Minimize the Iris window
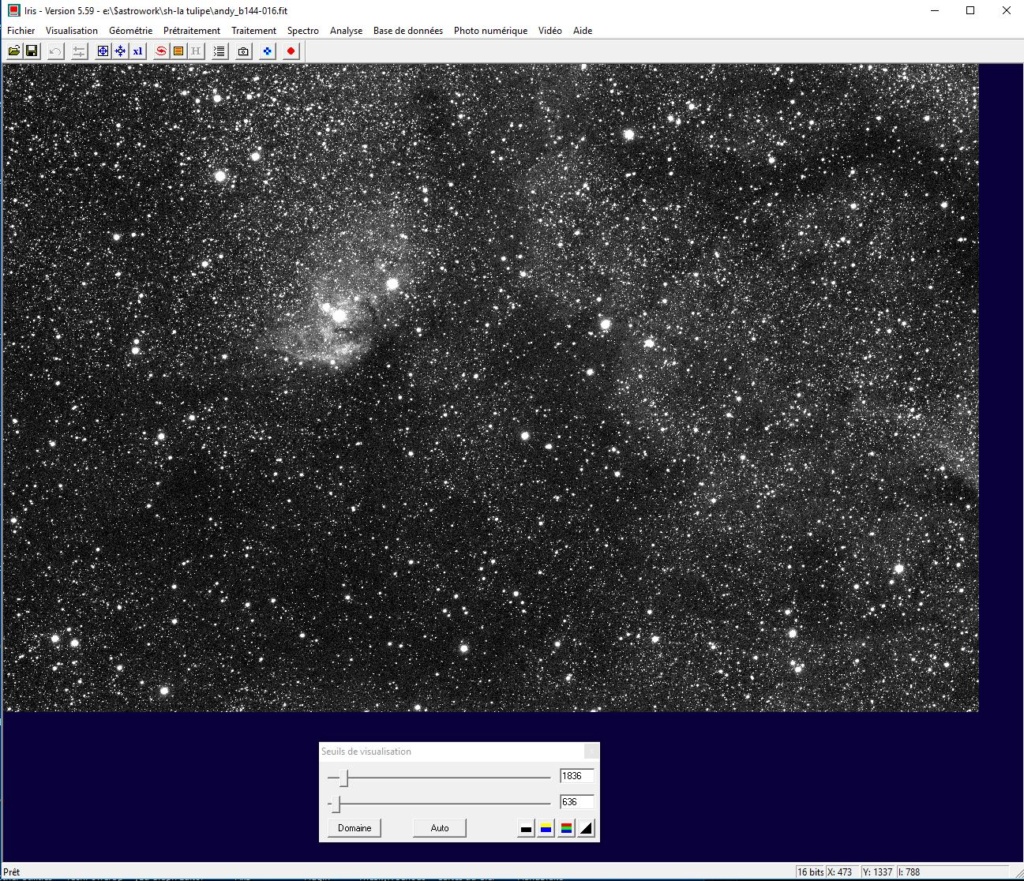1024x881 pixels. [x=935, y=10]
